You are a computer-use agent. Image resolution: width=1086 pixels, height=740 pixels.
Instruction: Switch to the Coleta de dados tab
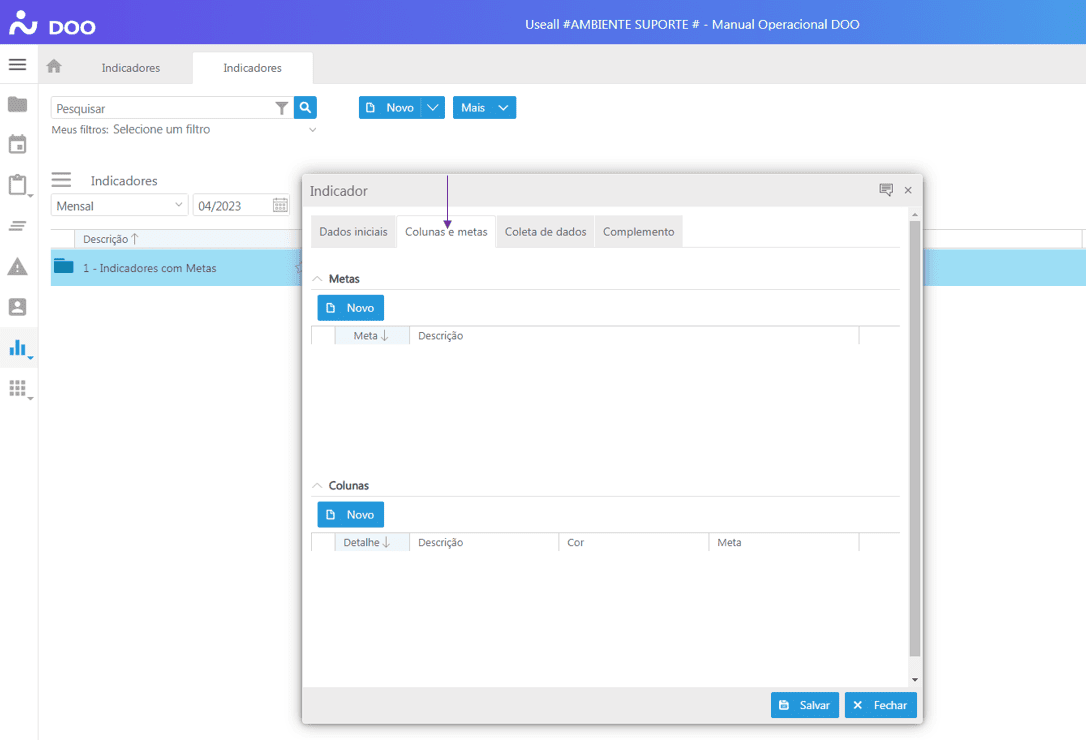(x=545, y=231)
